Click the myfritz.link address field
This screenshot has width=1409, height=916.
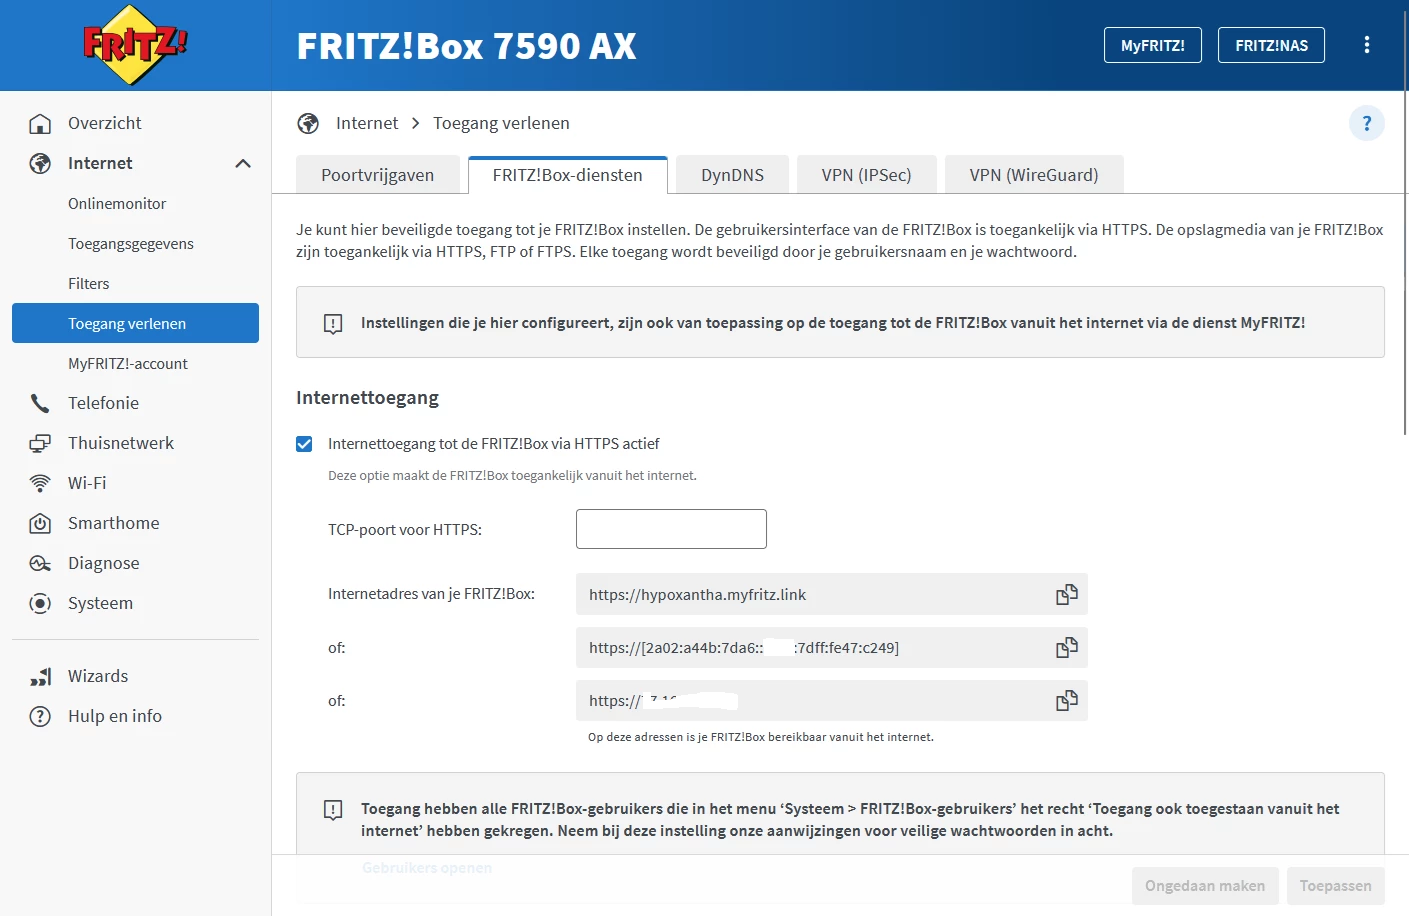pyautogui.click(x=832, y=594)
